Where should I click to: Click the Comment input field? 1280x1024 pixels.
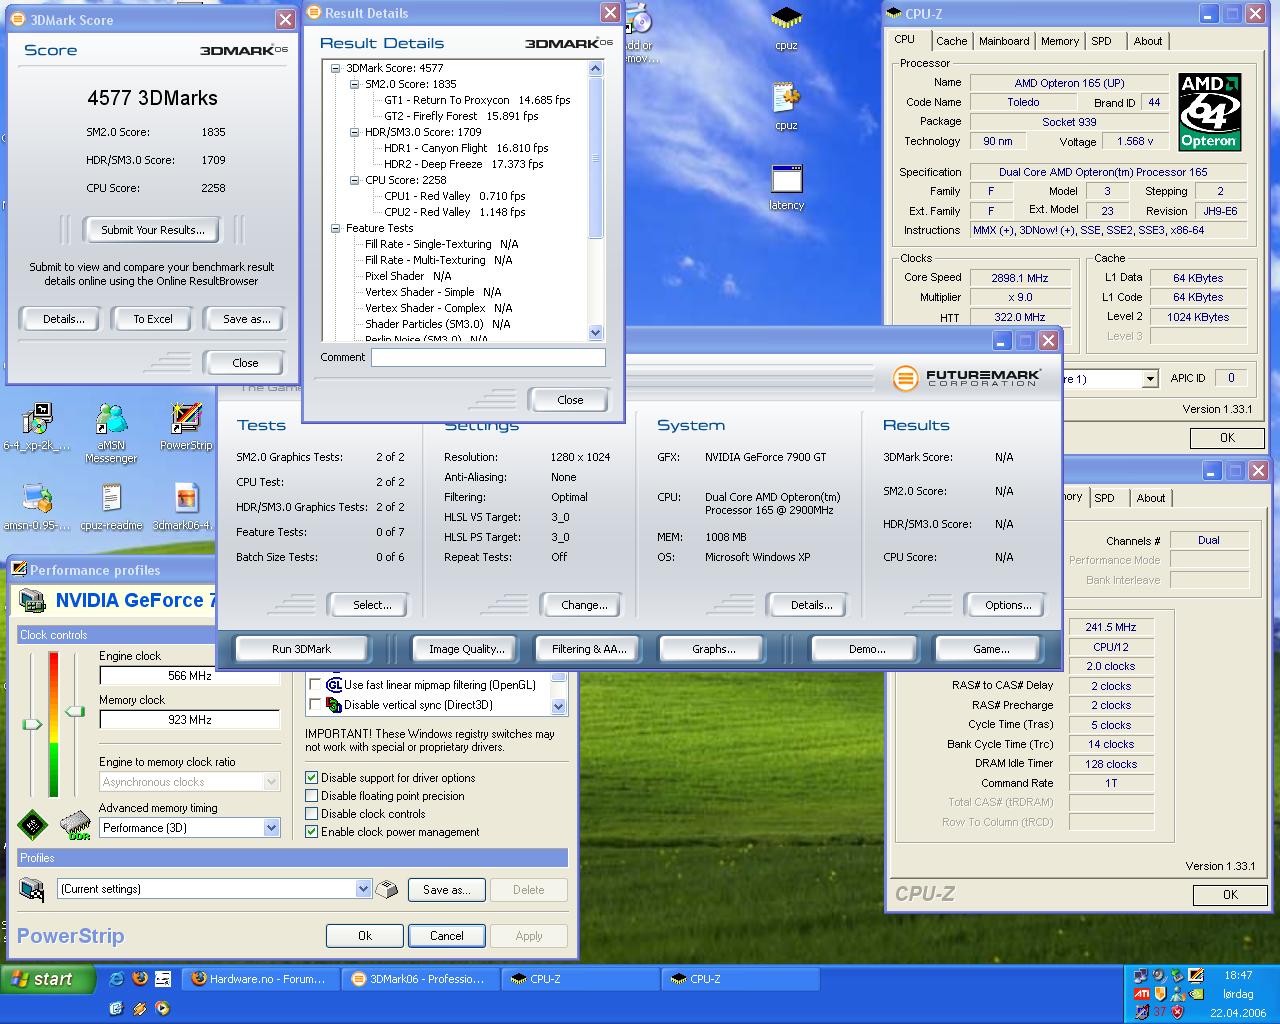click(x=488, y=357)
